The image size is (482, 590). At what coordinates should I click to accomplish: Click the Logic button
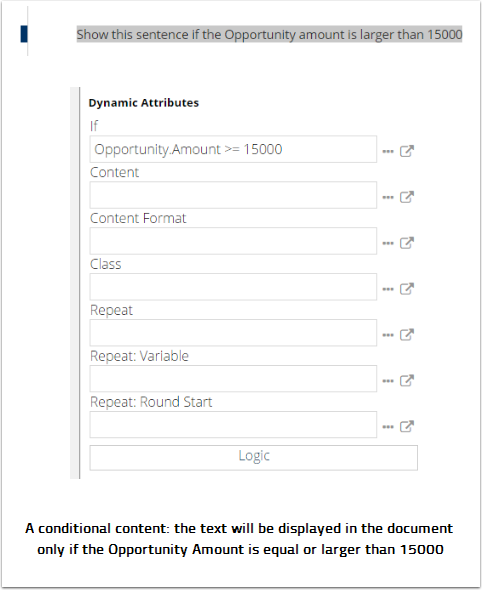click(x=254, y=458)
